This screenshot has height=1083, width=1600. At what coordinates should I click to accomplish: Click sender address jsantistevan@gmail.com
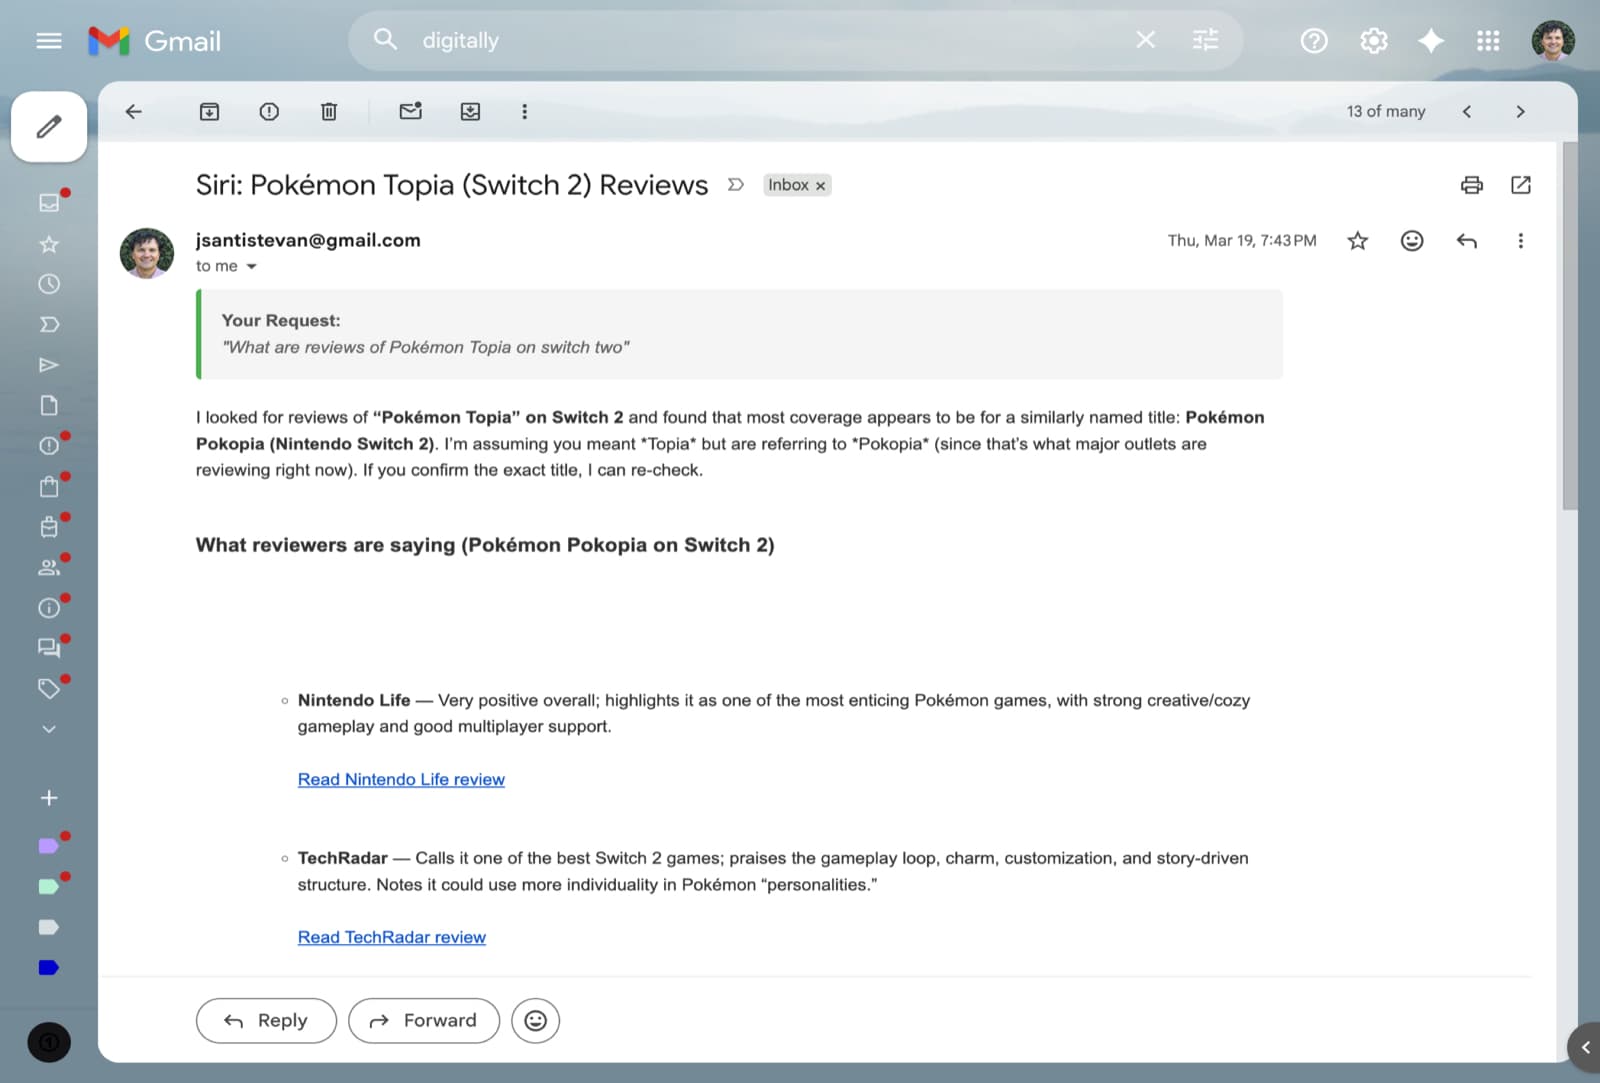pos(308,241)
